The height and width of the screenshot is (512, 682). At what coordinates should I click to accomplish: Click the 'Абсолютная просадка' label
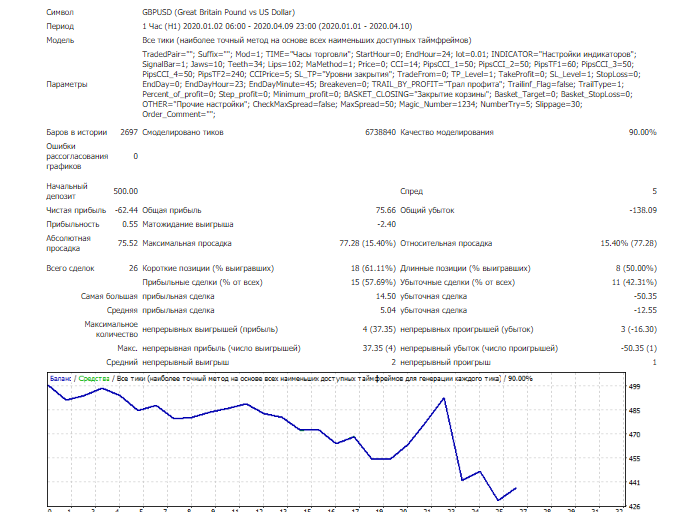click(68, 243)
